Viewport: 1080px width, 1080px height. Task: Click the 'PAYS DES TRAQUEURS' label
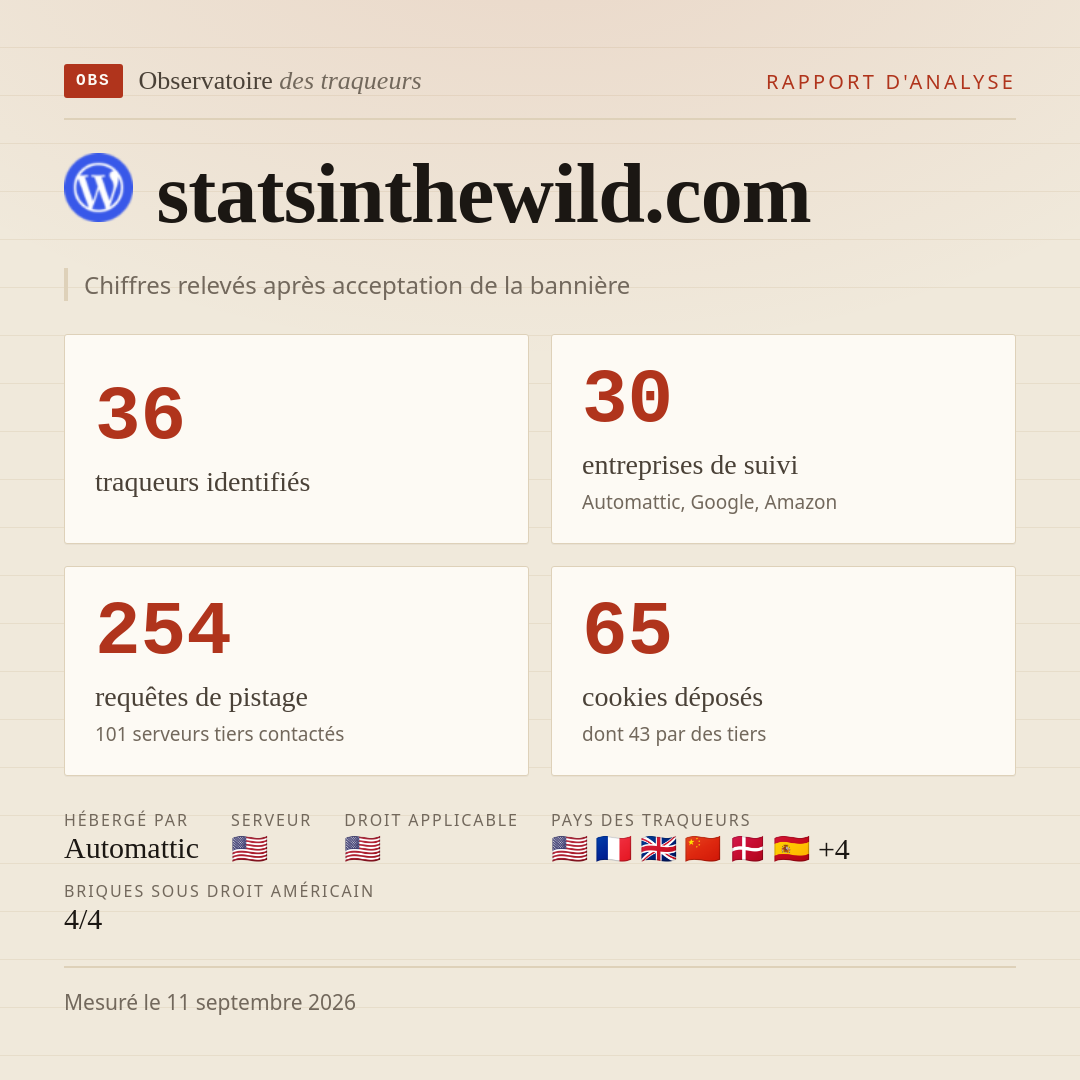pos(651,820)
